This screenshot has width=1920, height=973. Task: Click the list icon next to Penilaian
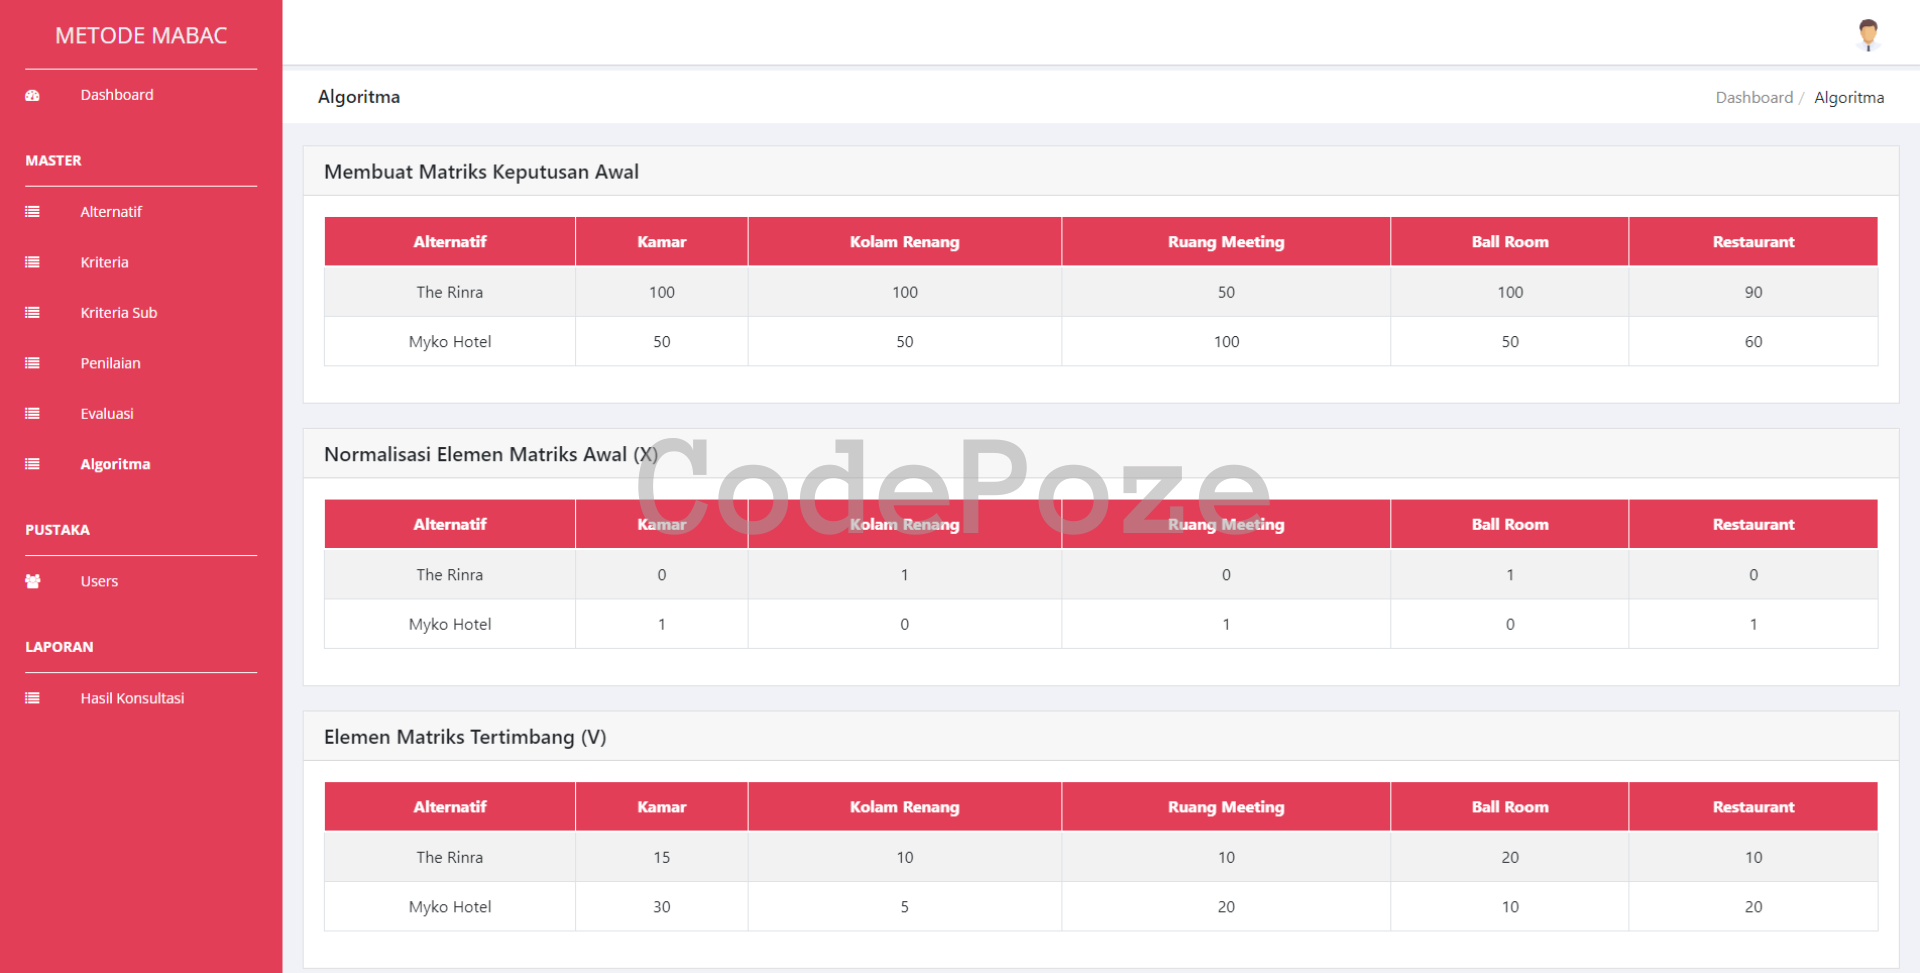pyautogui.click(x=32, y=363)
